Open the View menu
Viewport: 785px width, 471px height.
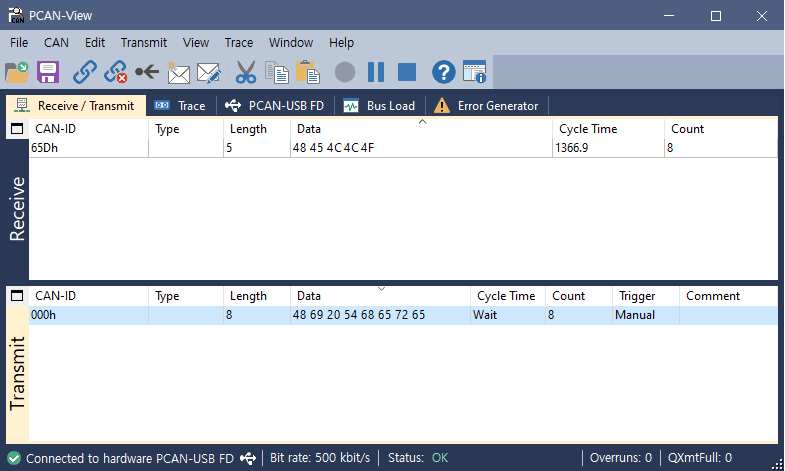196,43
